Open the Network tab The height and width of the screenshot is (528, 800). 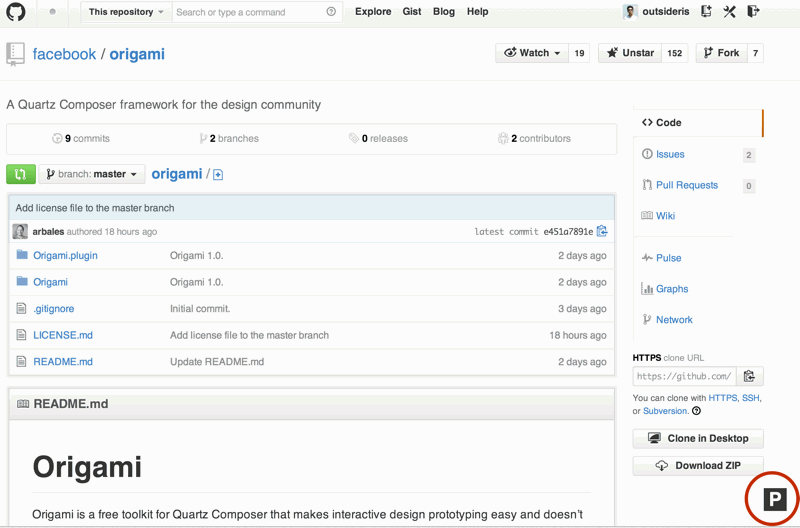click(x=674, y=320)
